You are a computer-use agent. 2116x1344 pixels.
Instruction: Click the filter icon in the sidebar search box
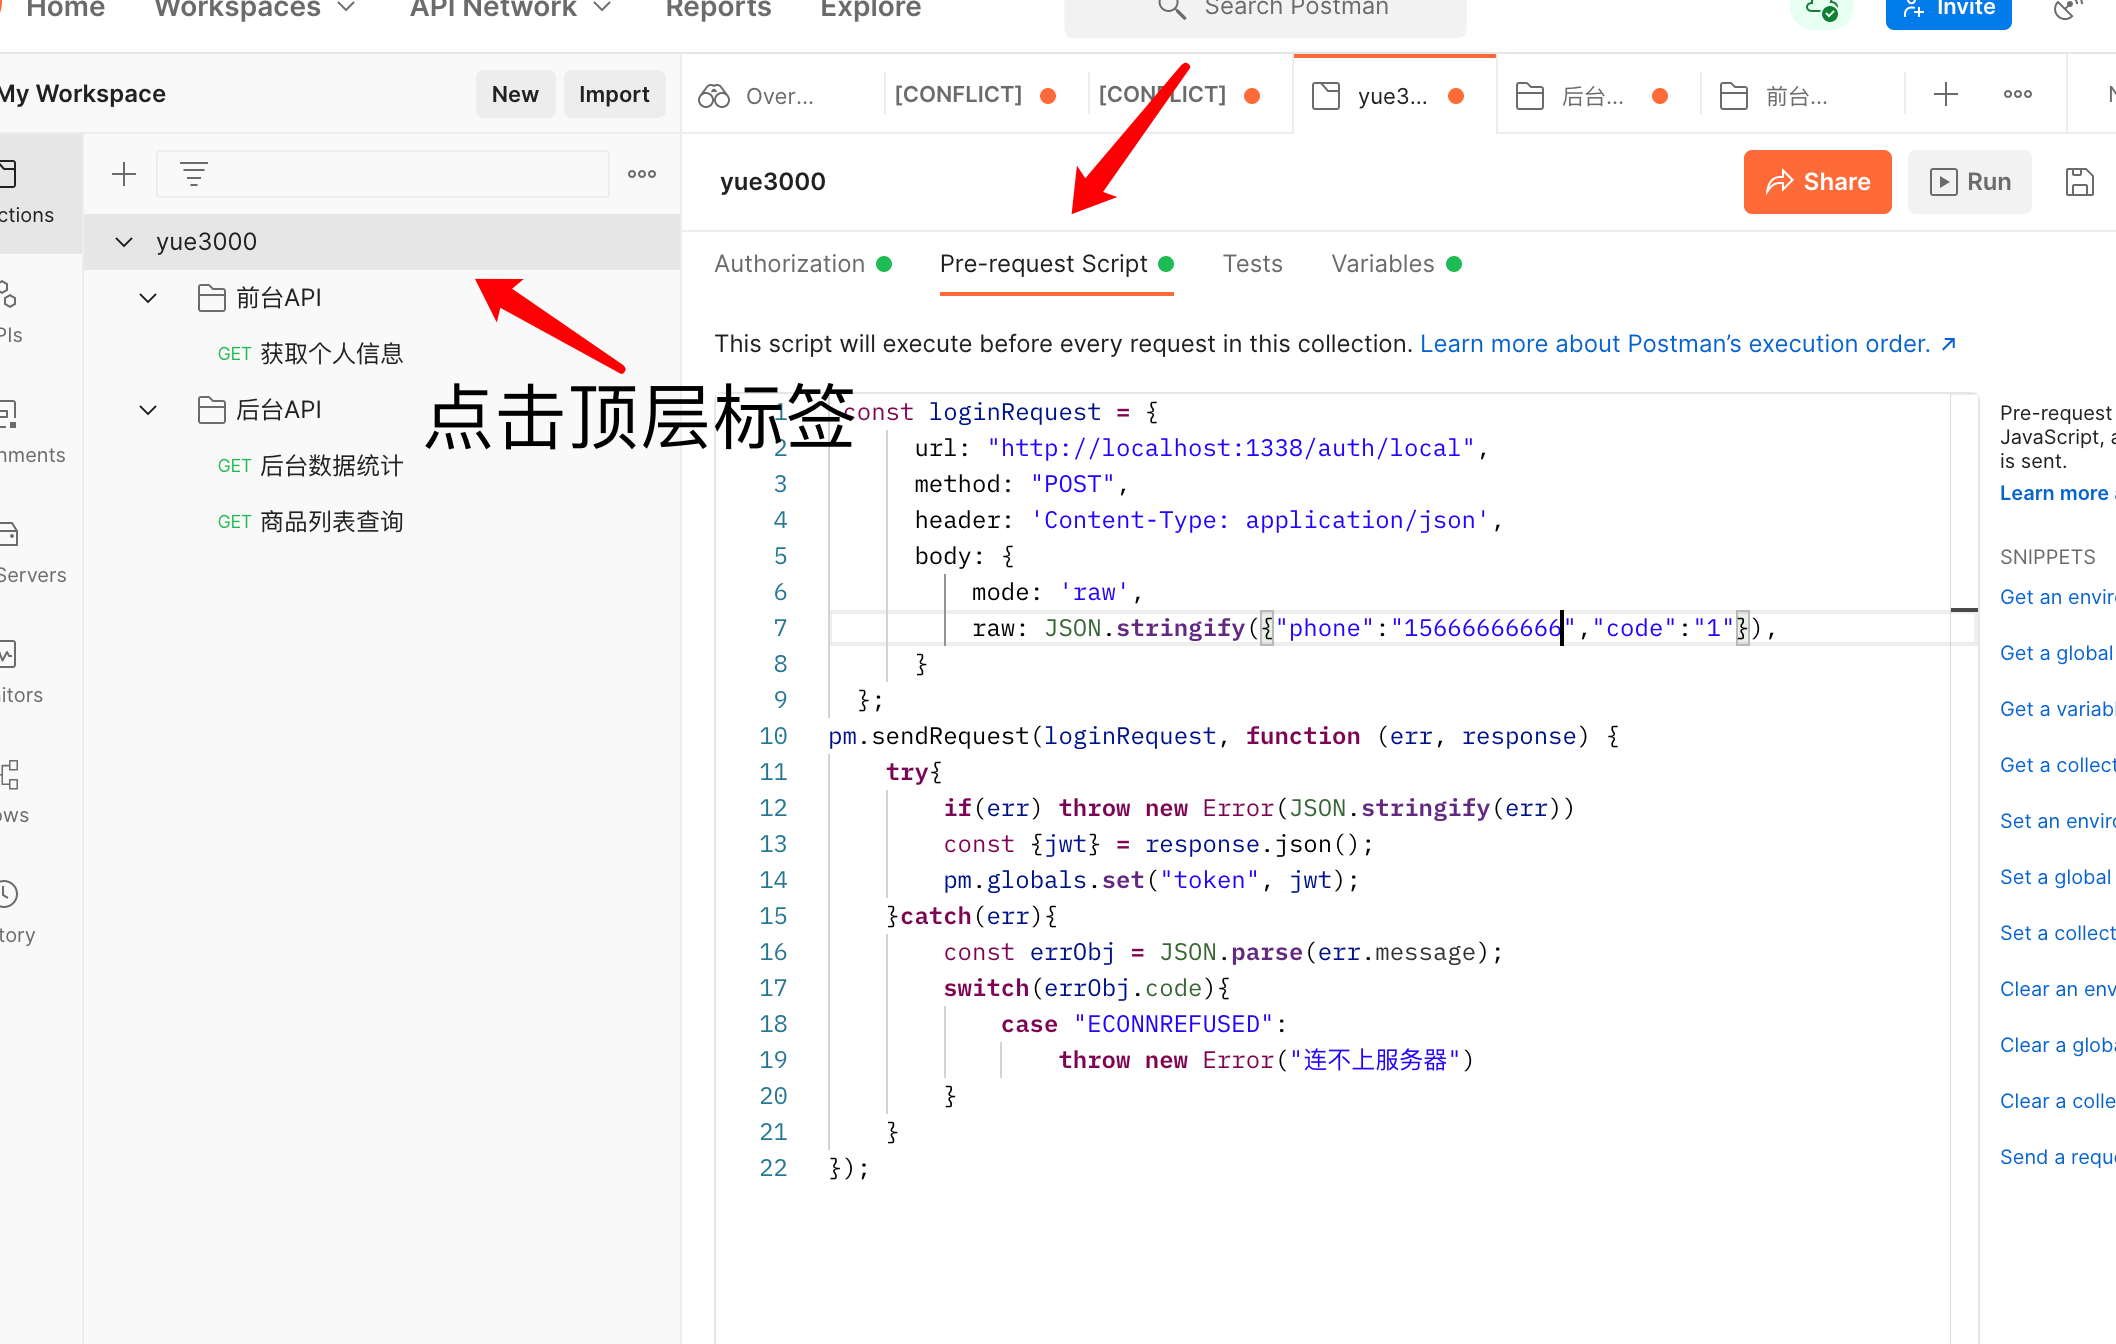click(x=194, y=174)
